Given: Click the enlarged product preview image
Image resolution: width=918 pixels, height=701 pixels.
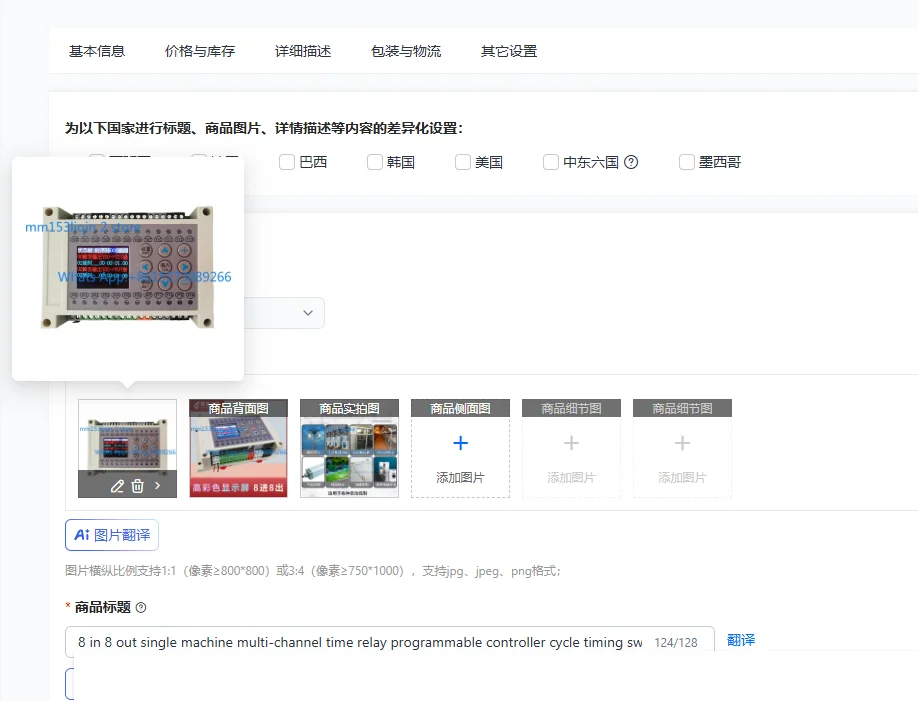Looking at the screenshot, I should (x=128, y=268).
